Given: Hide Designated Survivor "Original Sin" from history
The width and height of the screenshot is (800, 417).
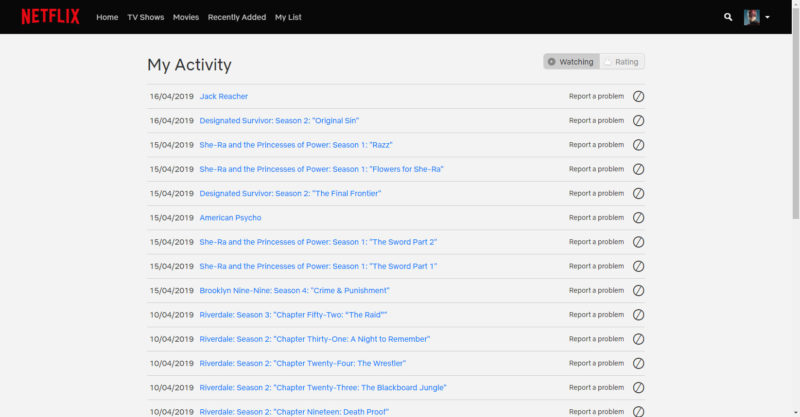Looking at the screenshot, I should coord(638,120).
